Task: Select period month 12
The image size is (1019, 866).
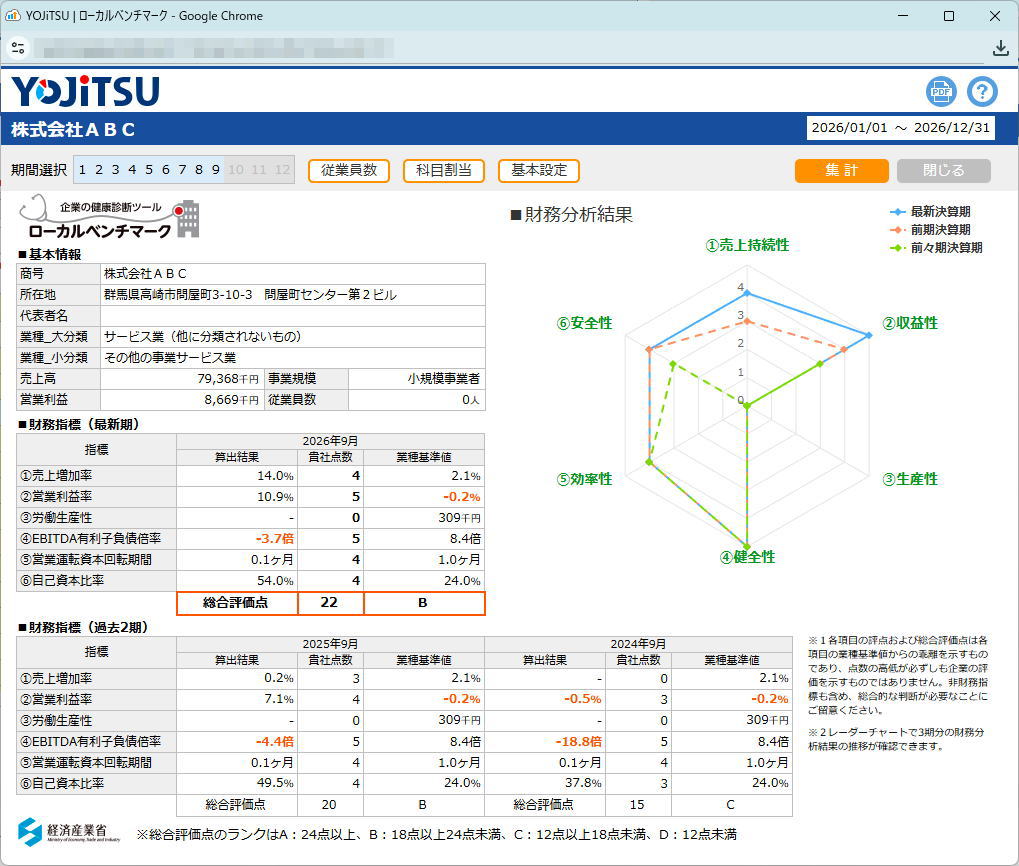Action: click(x=282, y=170)
